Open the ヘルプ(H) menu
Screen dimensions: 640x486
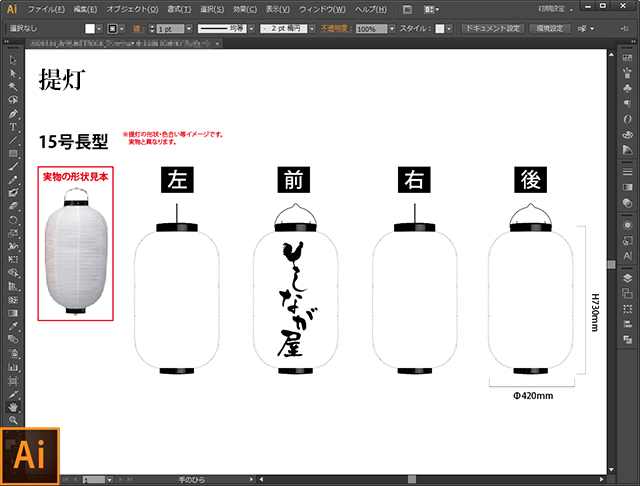tap(370, 9)
